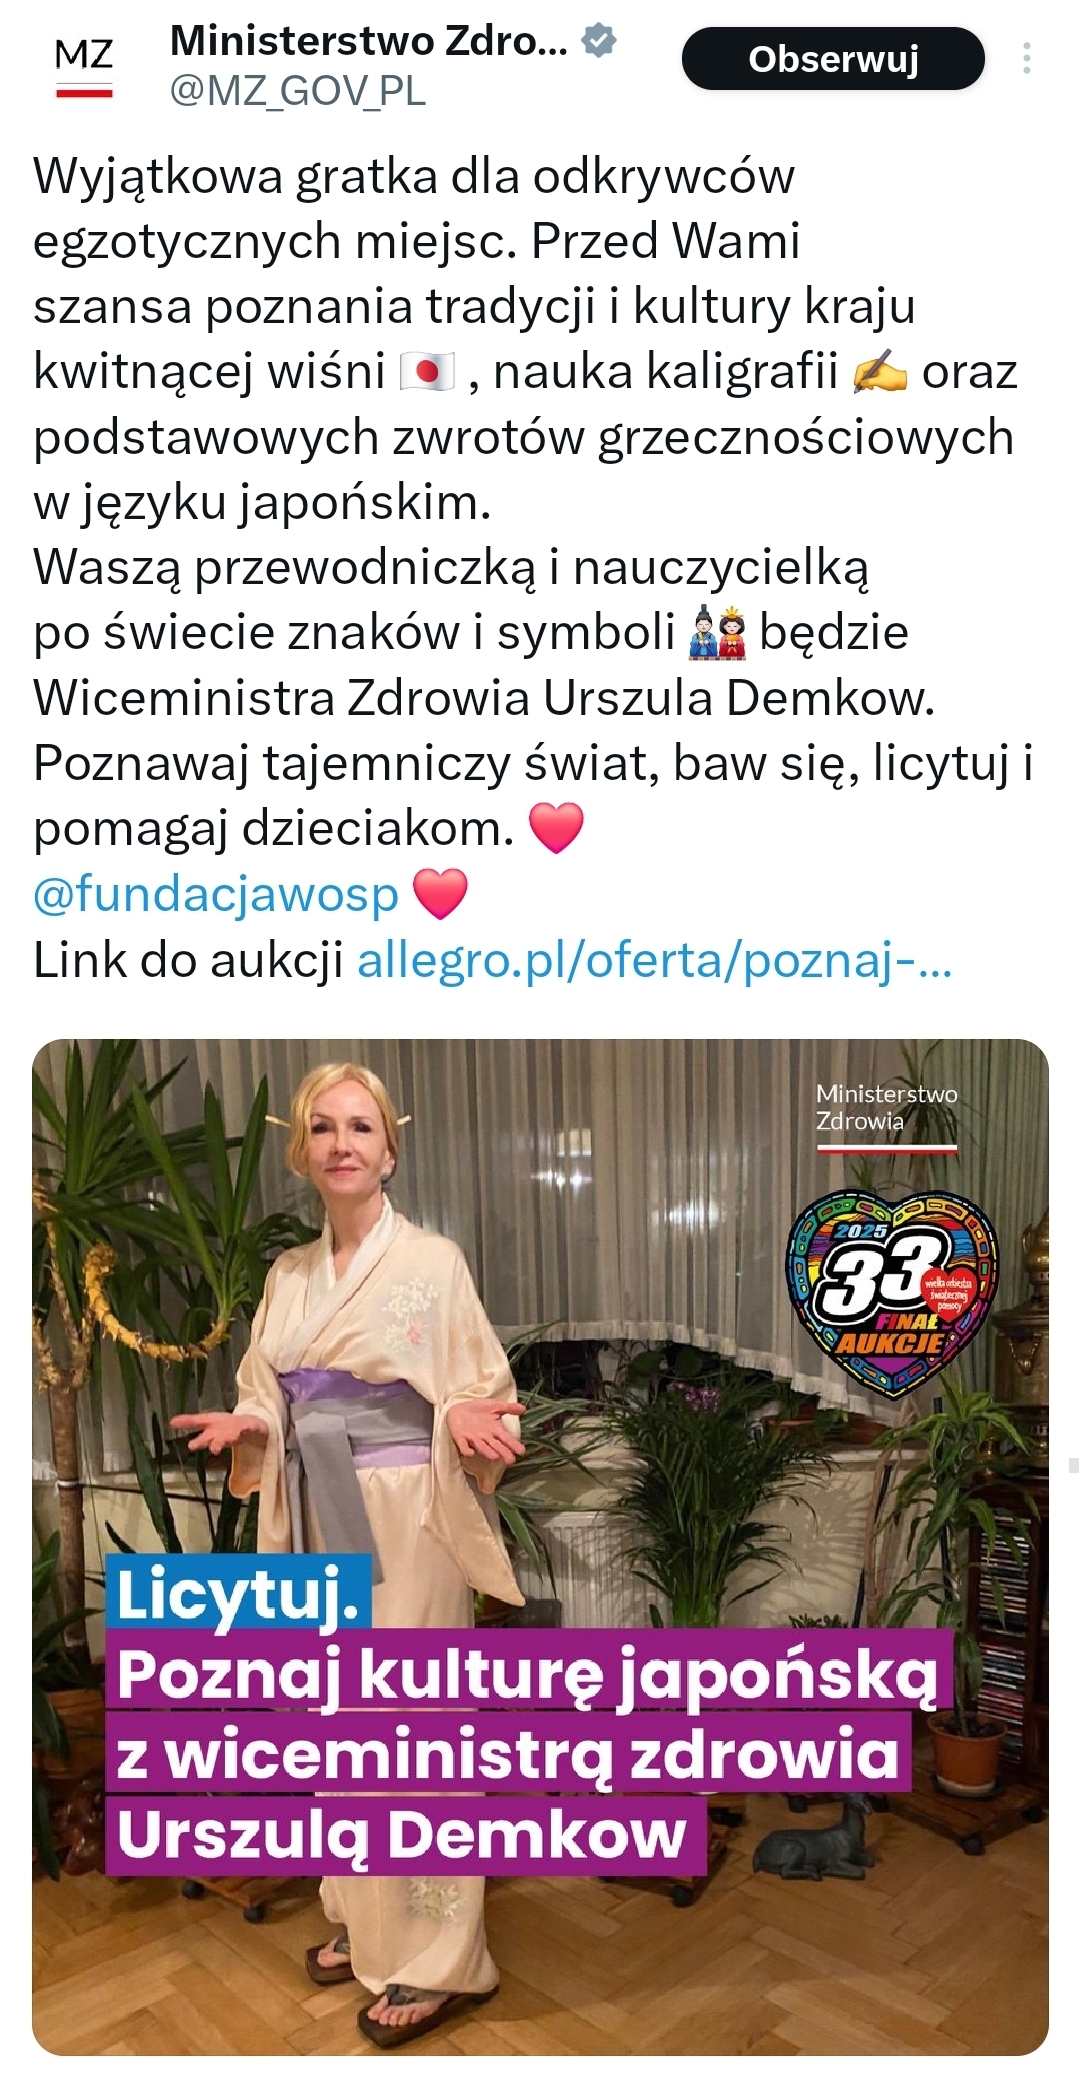Open the allegro.pl auction link

[x=655, y=960]
